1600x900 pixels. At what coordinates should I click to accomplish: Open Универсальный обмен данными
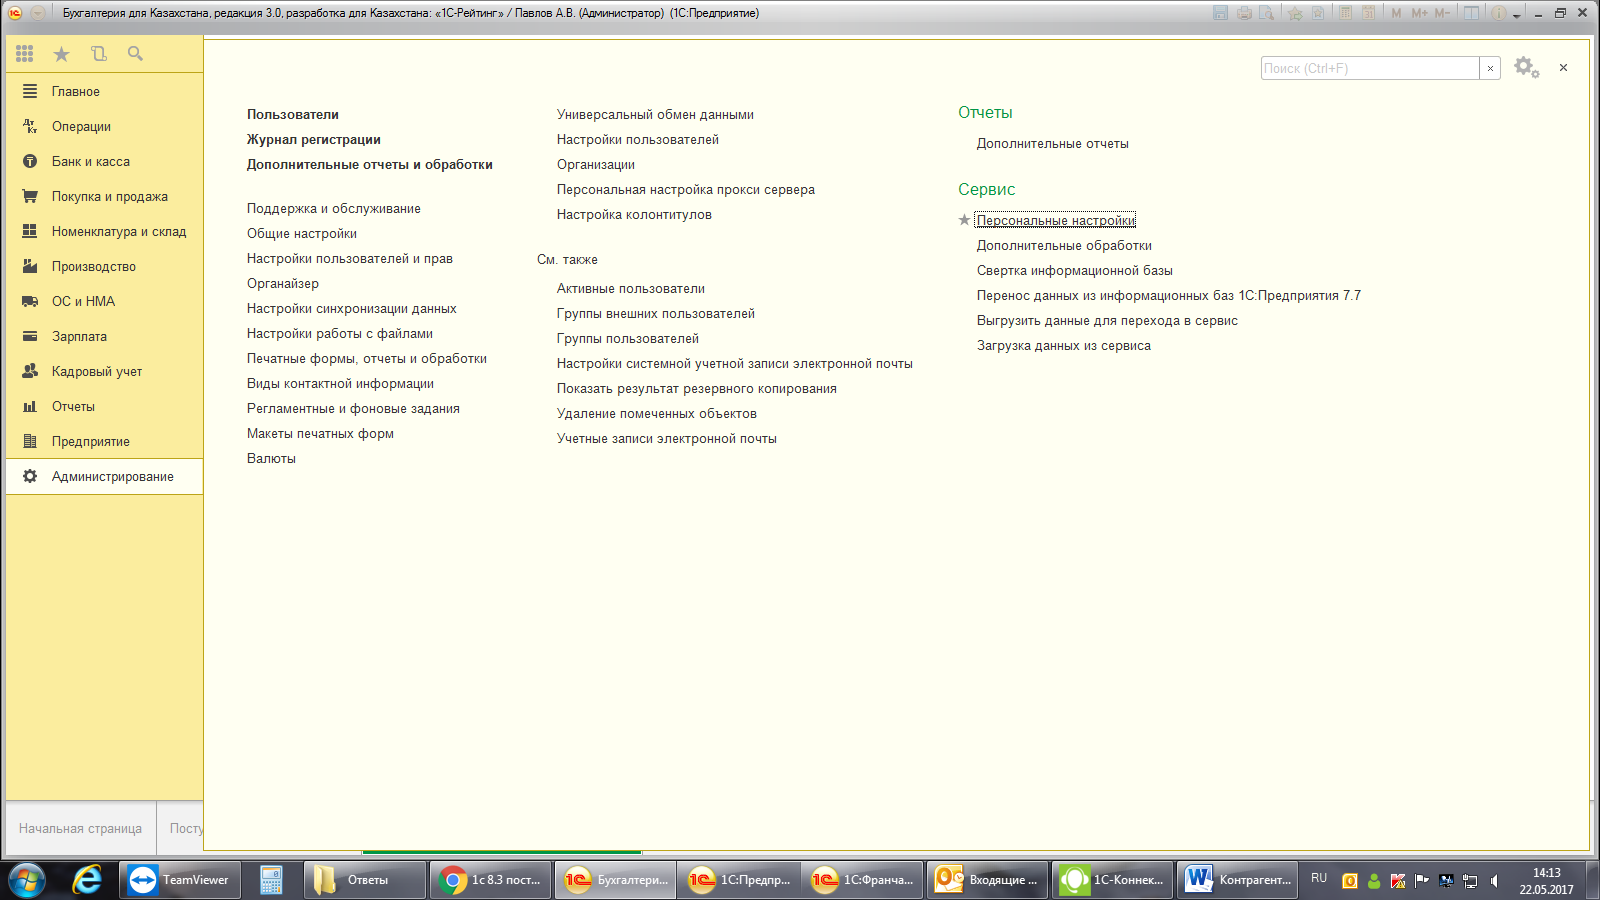(656, 114)
